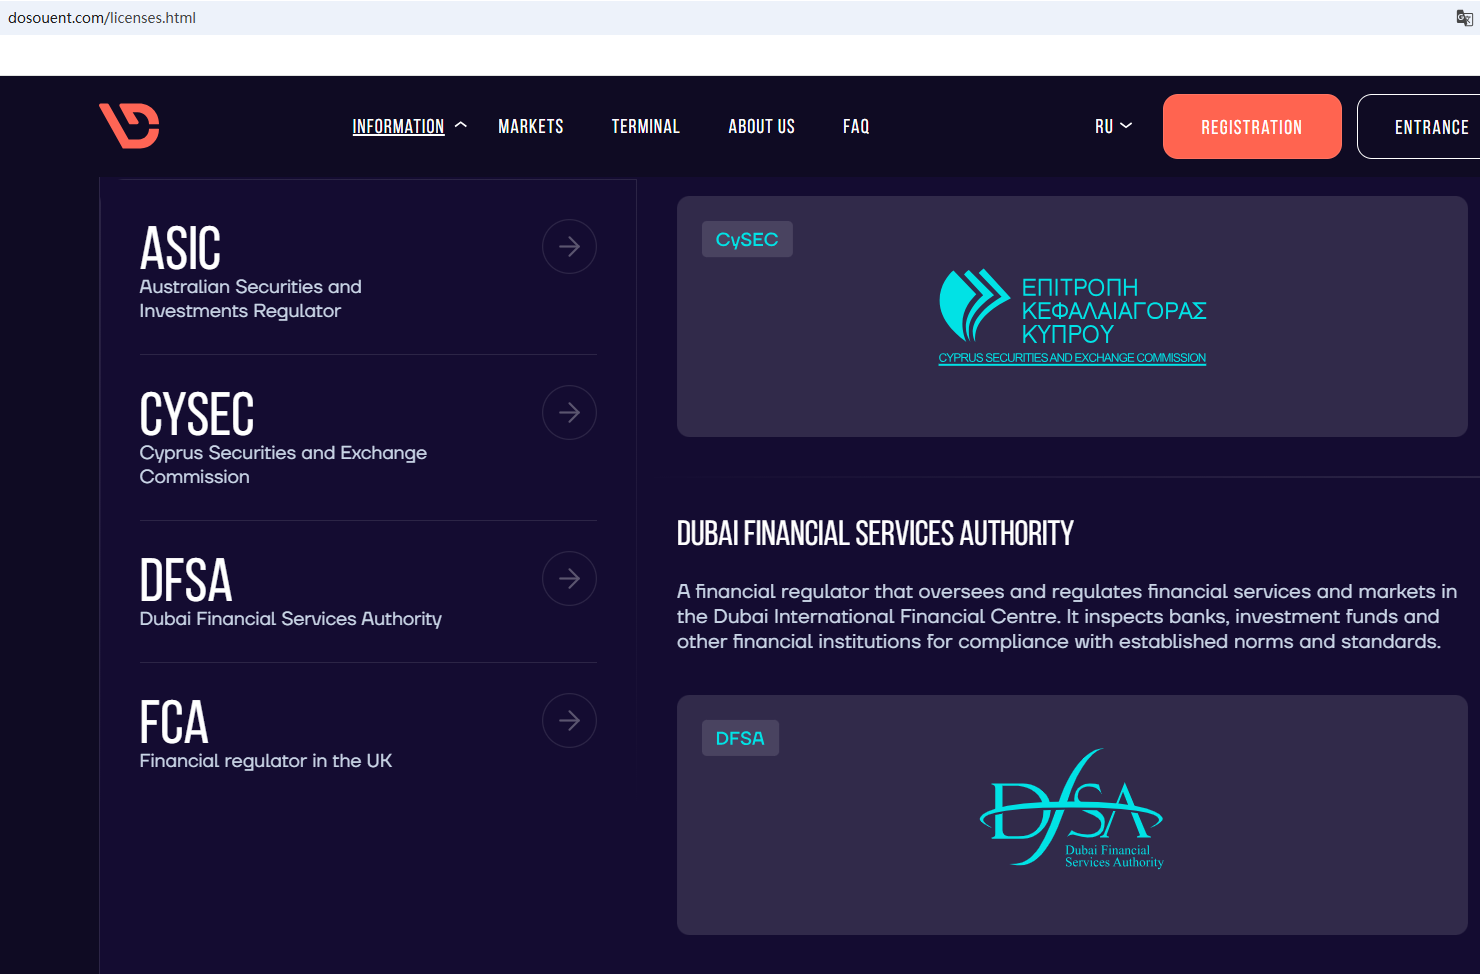Screen dimensions: 1480x974
Task: Select the DFSA tag label
Action: coord(740,739)
